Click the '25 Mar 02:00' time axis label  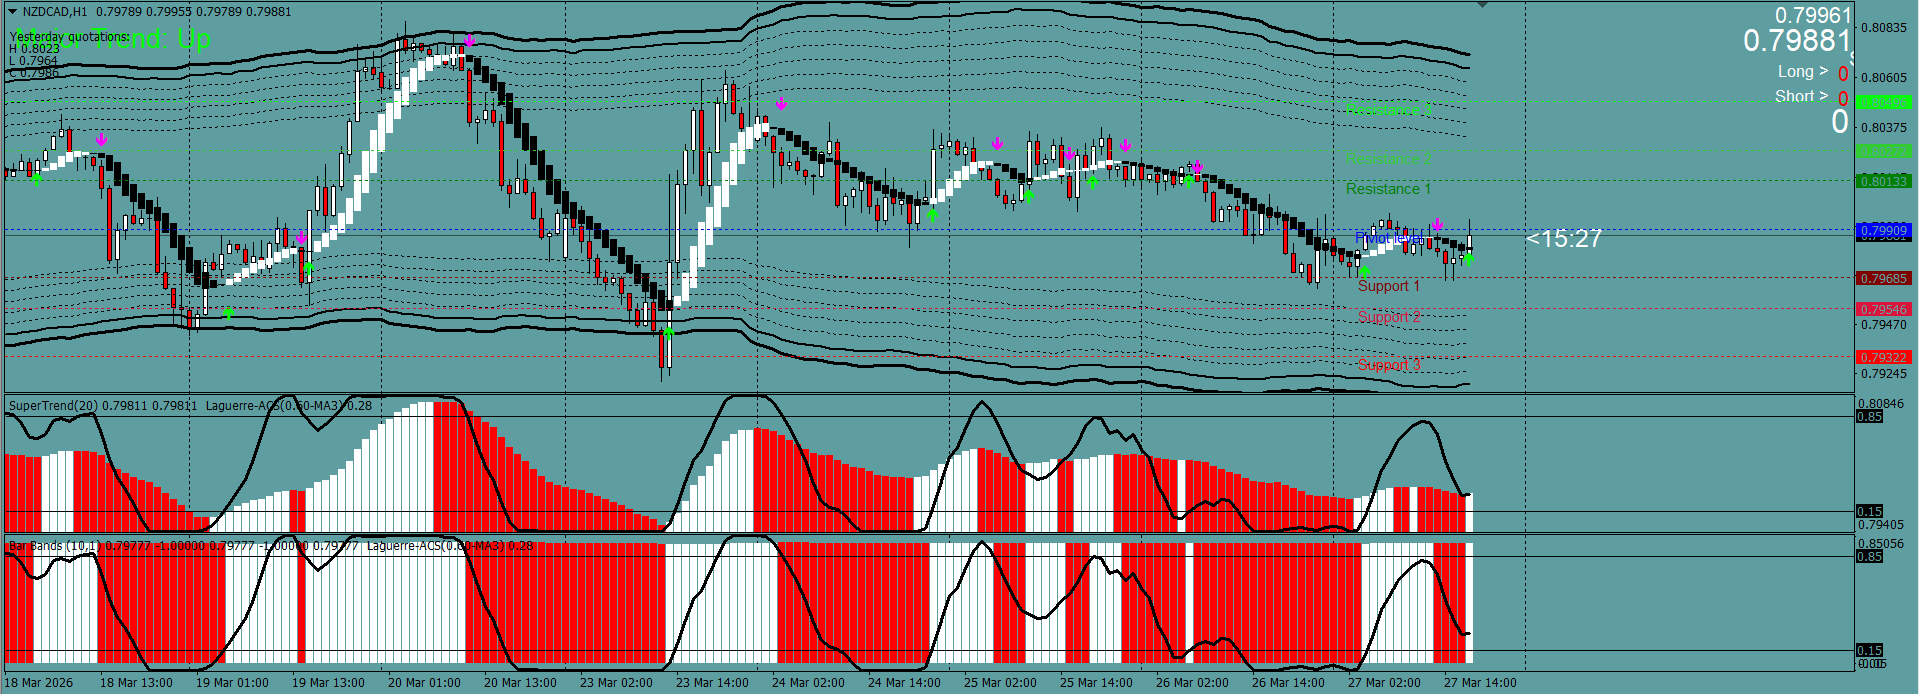(x=1000, y=683)
